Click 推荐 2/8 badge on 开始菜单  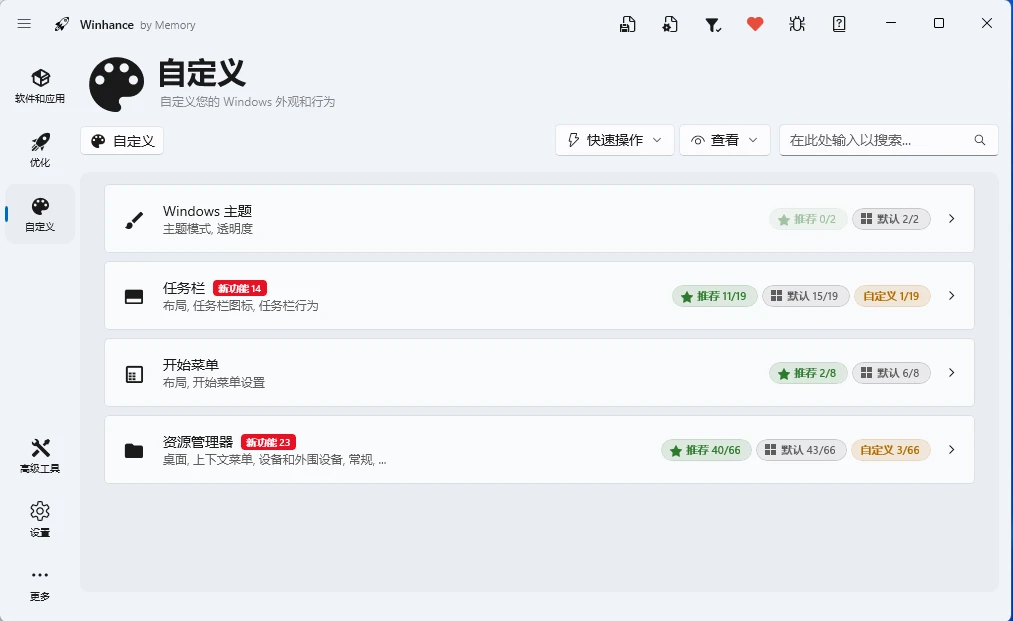click(x=808, y=373)
